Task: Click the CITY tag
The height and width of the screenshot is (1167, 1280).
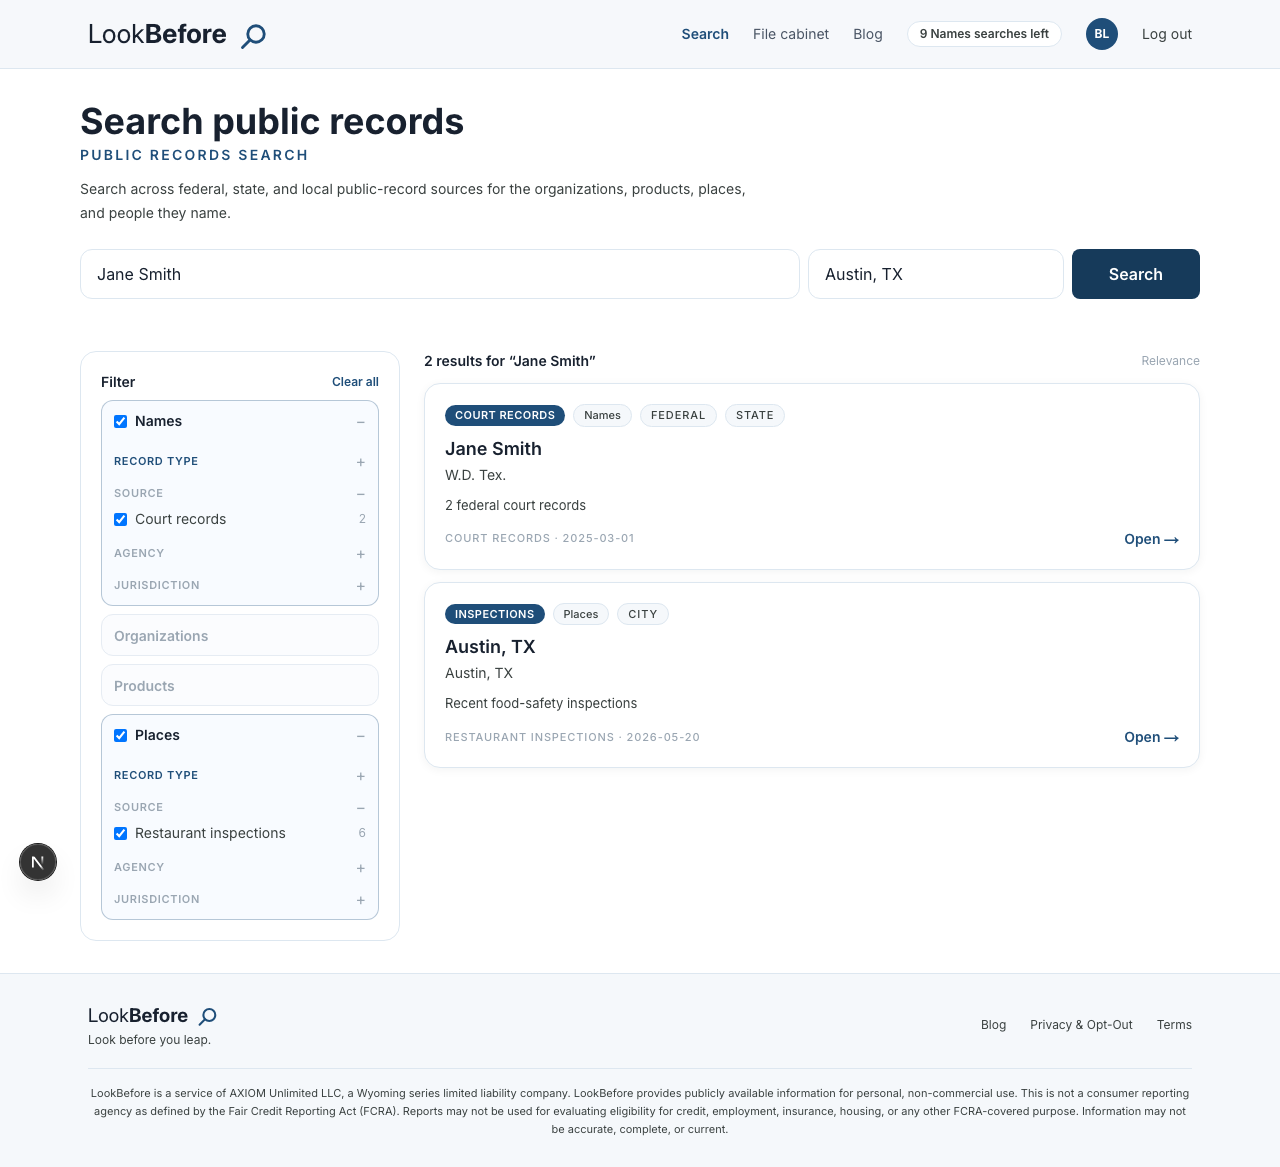Action: [x=643, y=614]
